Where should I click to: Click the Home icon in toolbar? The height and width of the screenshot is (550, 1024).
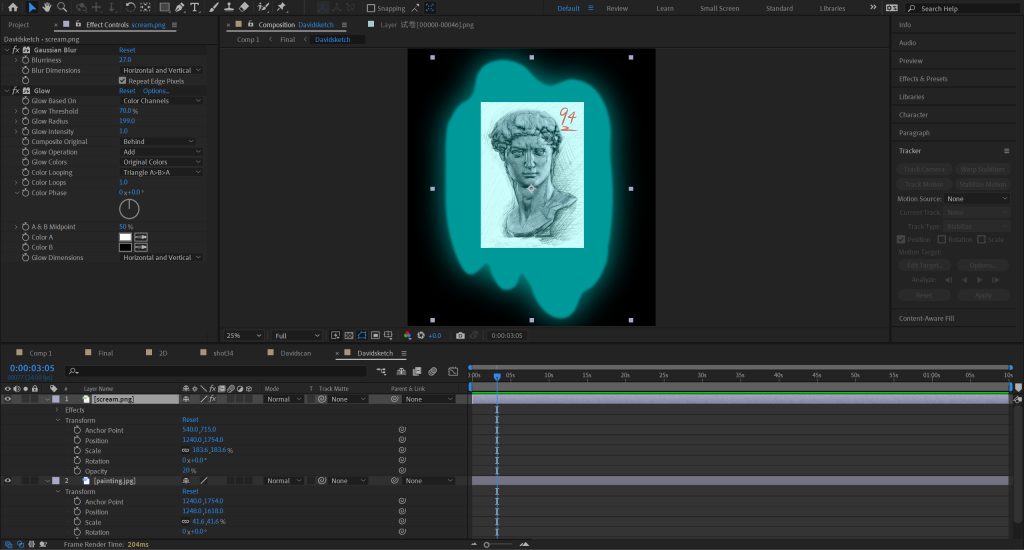coord(12,8)
